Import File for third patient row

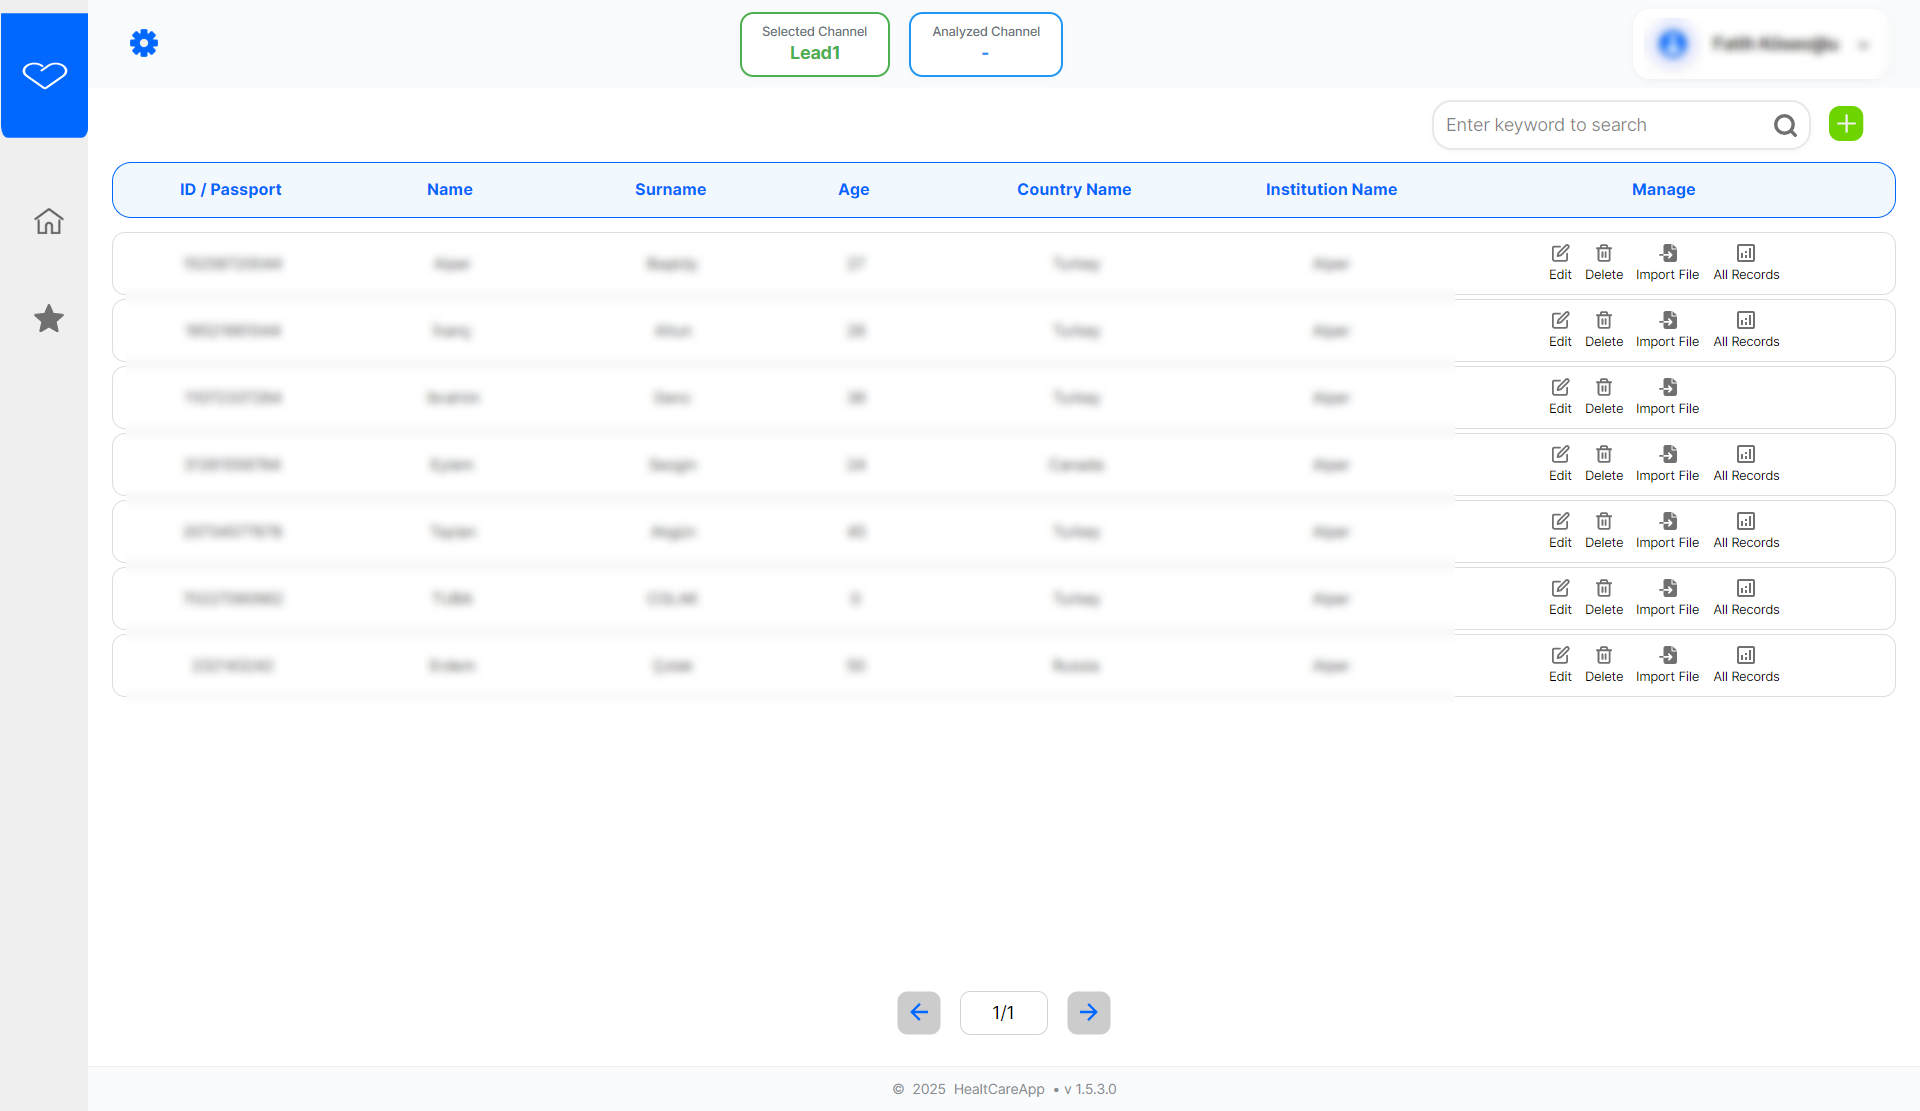click(x=1667, y=396)
